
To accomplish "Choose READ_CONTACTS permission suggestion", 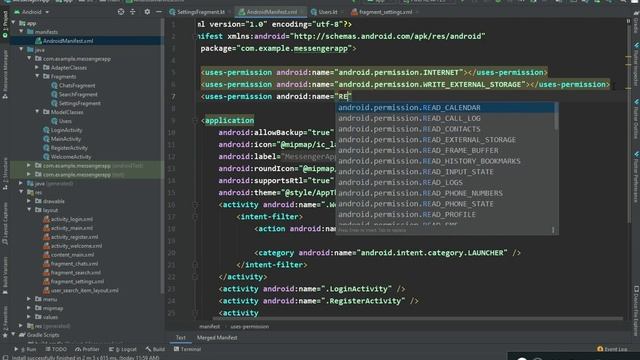I will (x=445, y=129).
